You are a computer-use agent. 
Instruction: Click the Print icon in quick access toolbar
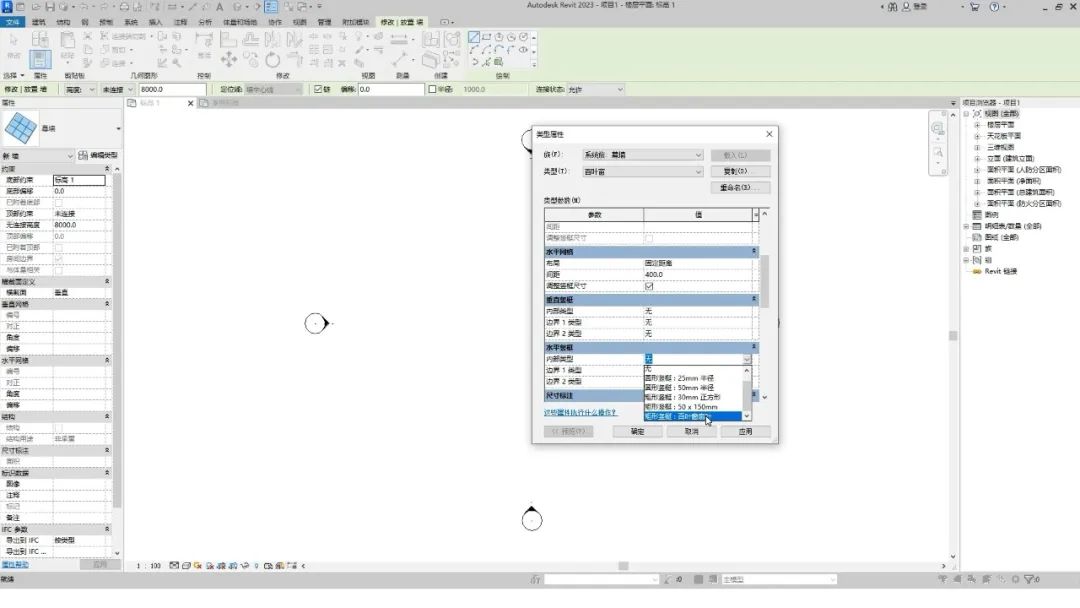(124, 7)
